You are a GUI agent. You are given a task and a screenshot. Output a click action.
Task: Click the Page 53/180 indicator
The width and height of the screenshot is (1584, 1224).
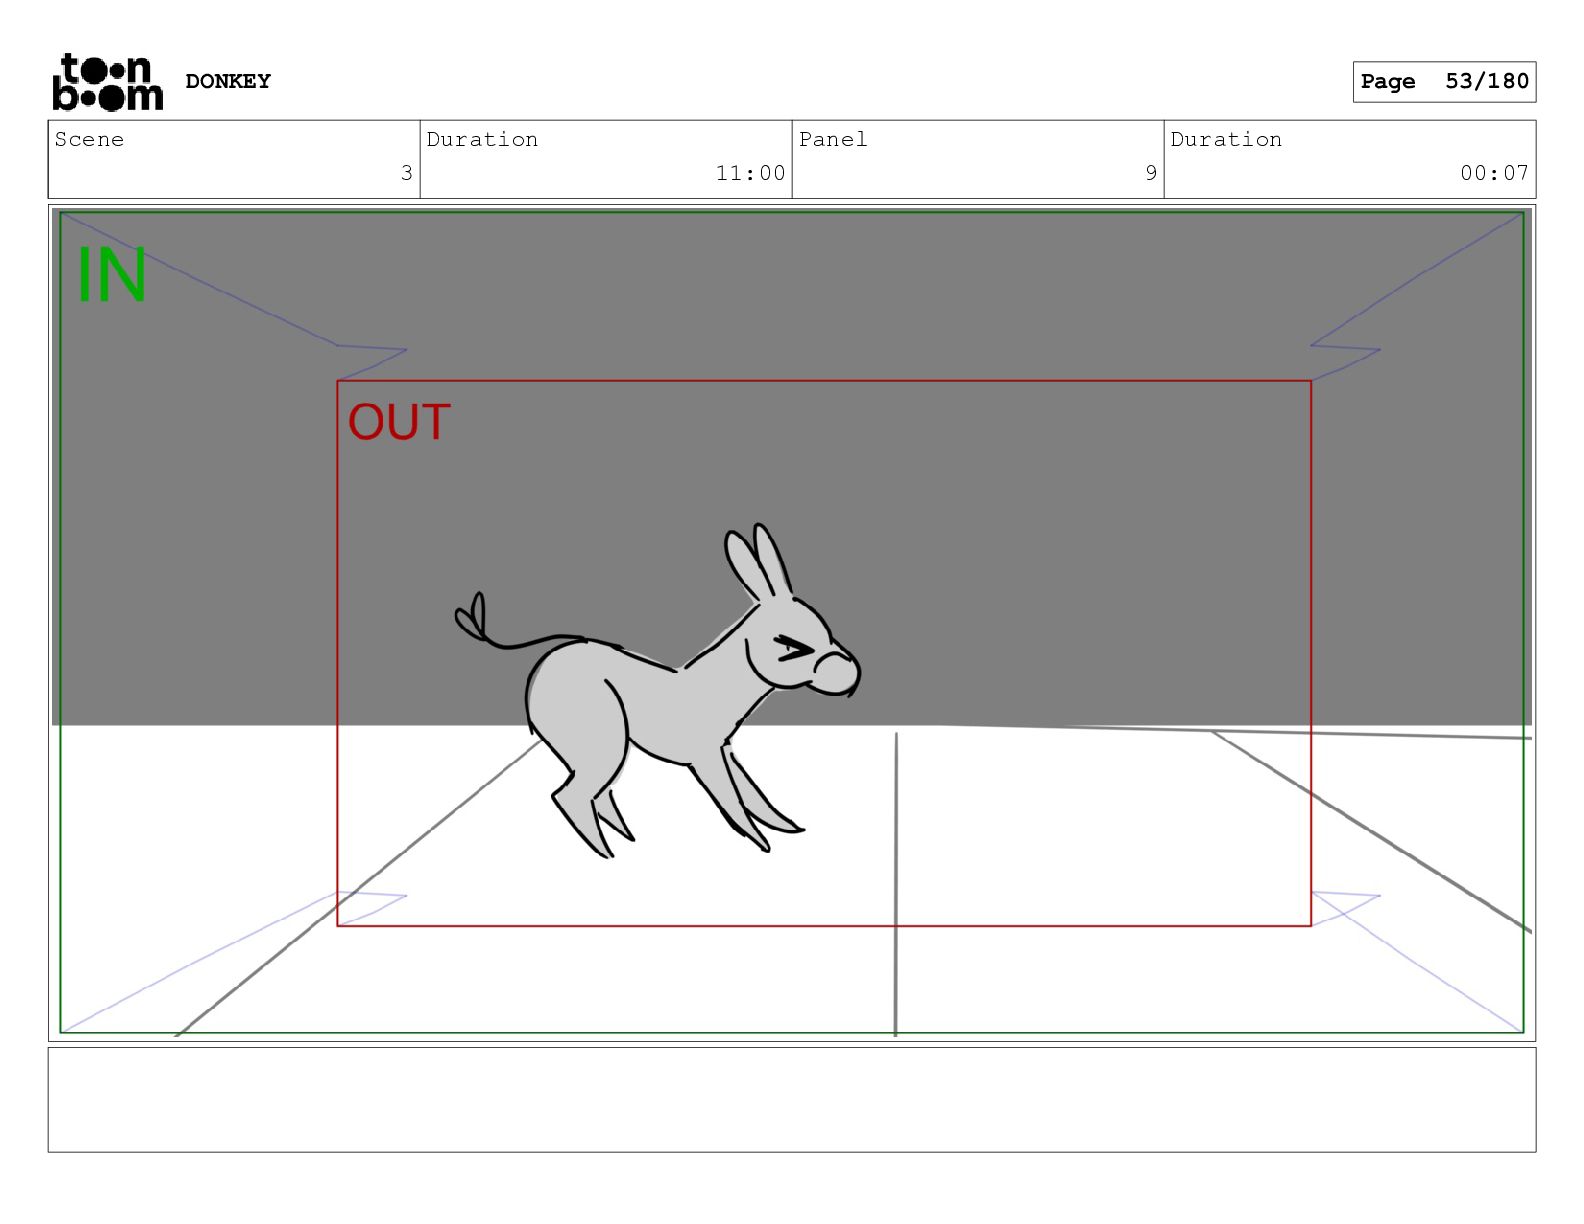pos(1444,82)
